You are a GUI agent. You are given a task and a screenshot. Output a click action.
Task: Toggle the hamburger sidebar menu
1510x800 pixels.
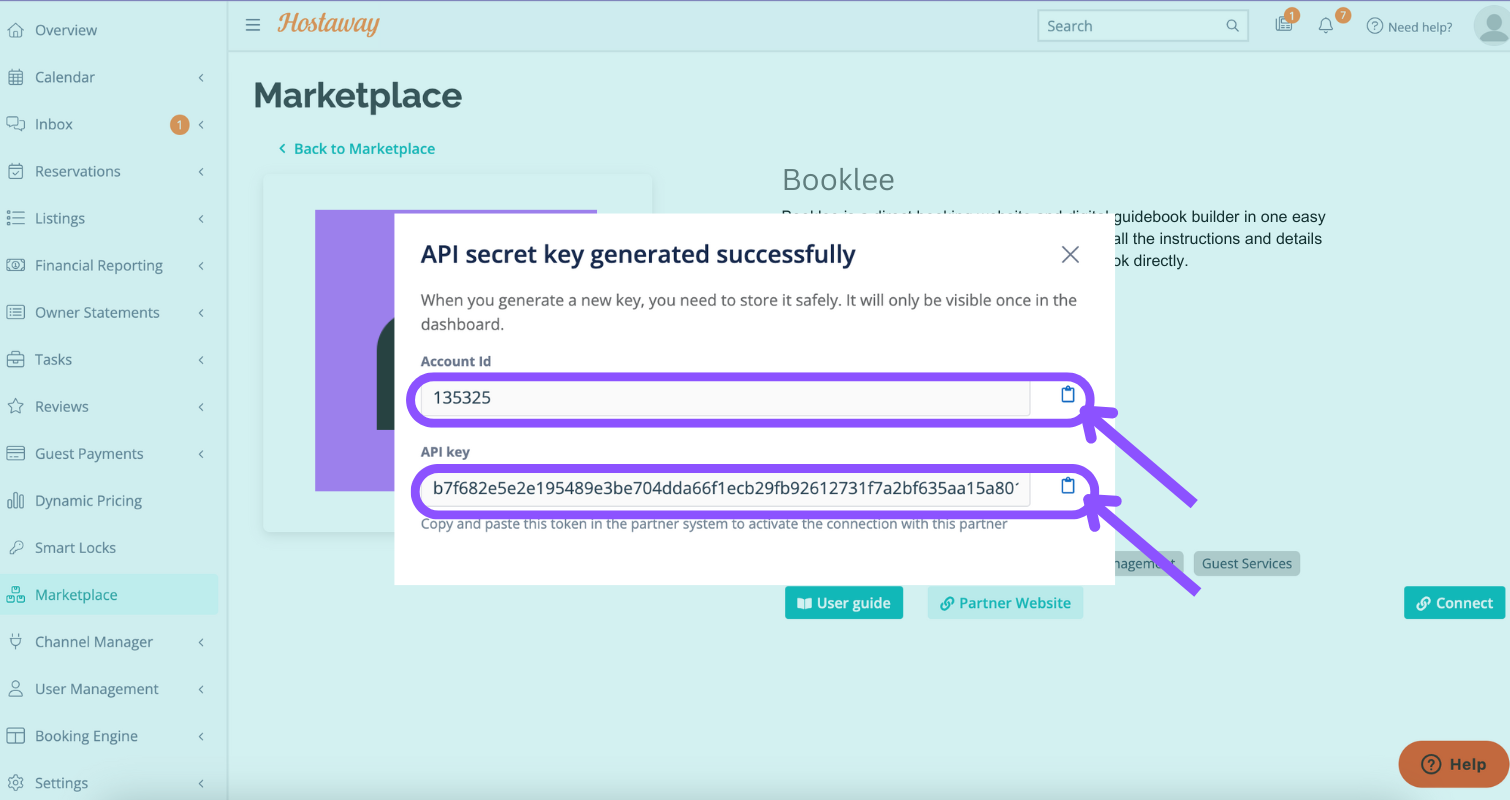point(253,25)
